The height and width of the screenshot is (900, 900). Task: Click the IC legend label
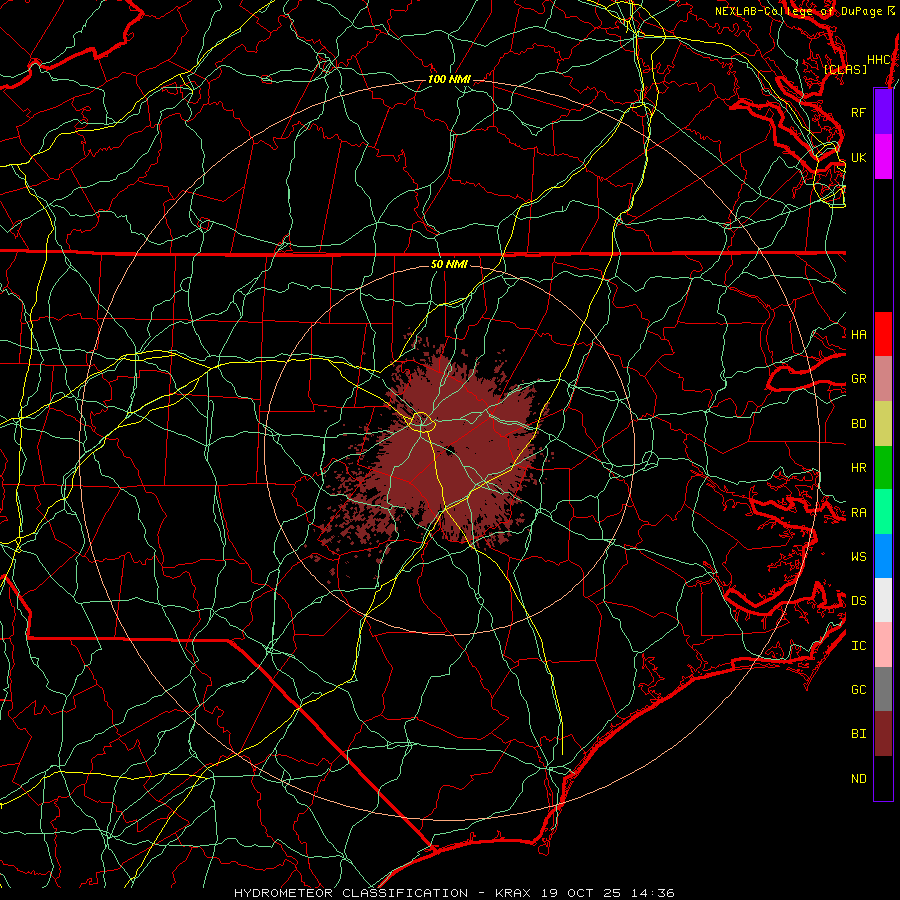858,646
